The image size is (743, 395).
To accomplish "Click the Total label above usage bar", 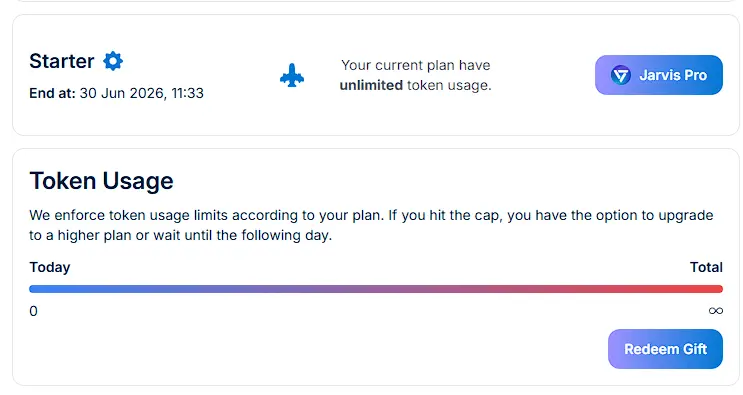I will coord(706,267).
